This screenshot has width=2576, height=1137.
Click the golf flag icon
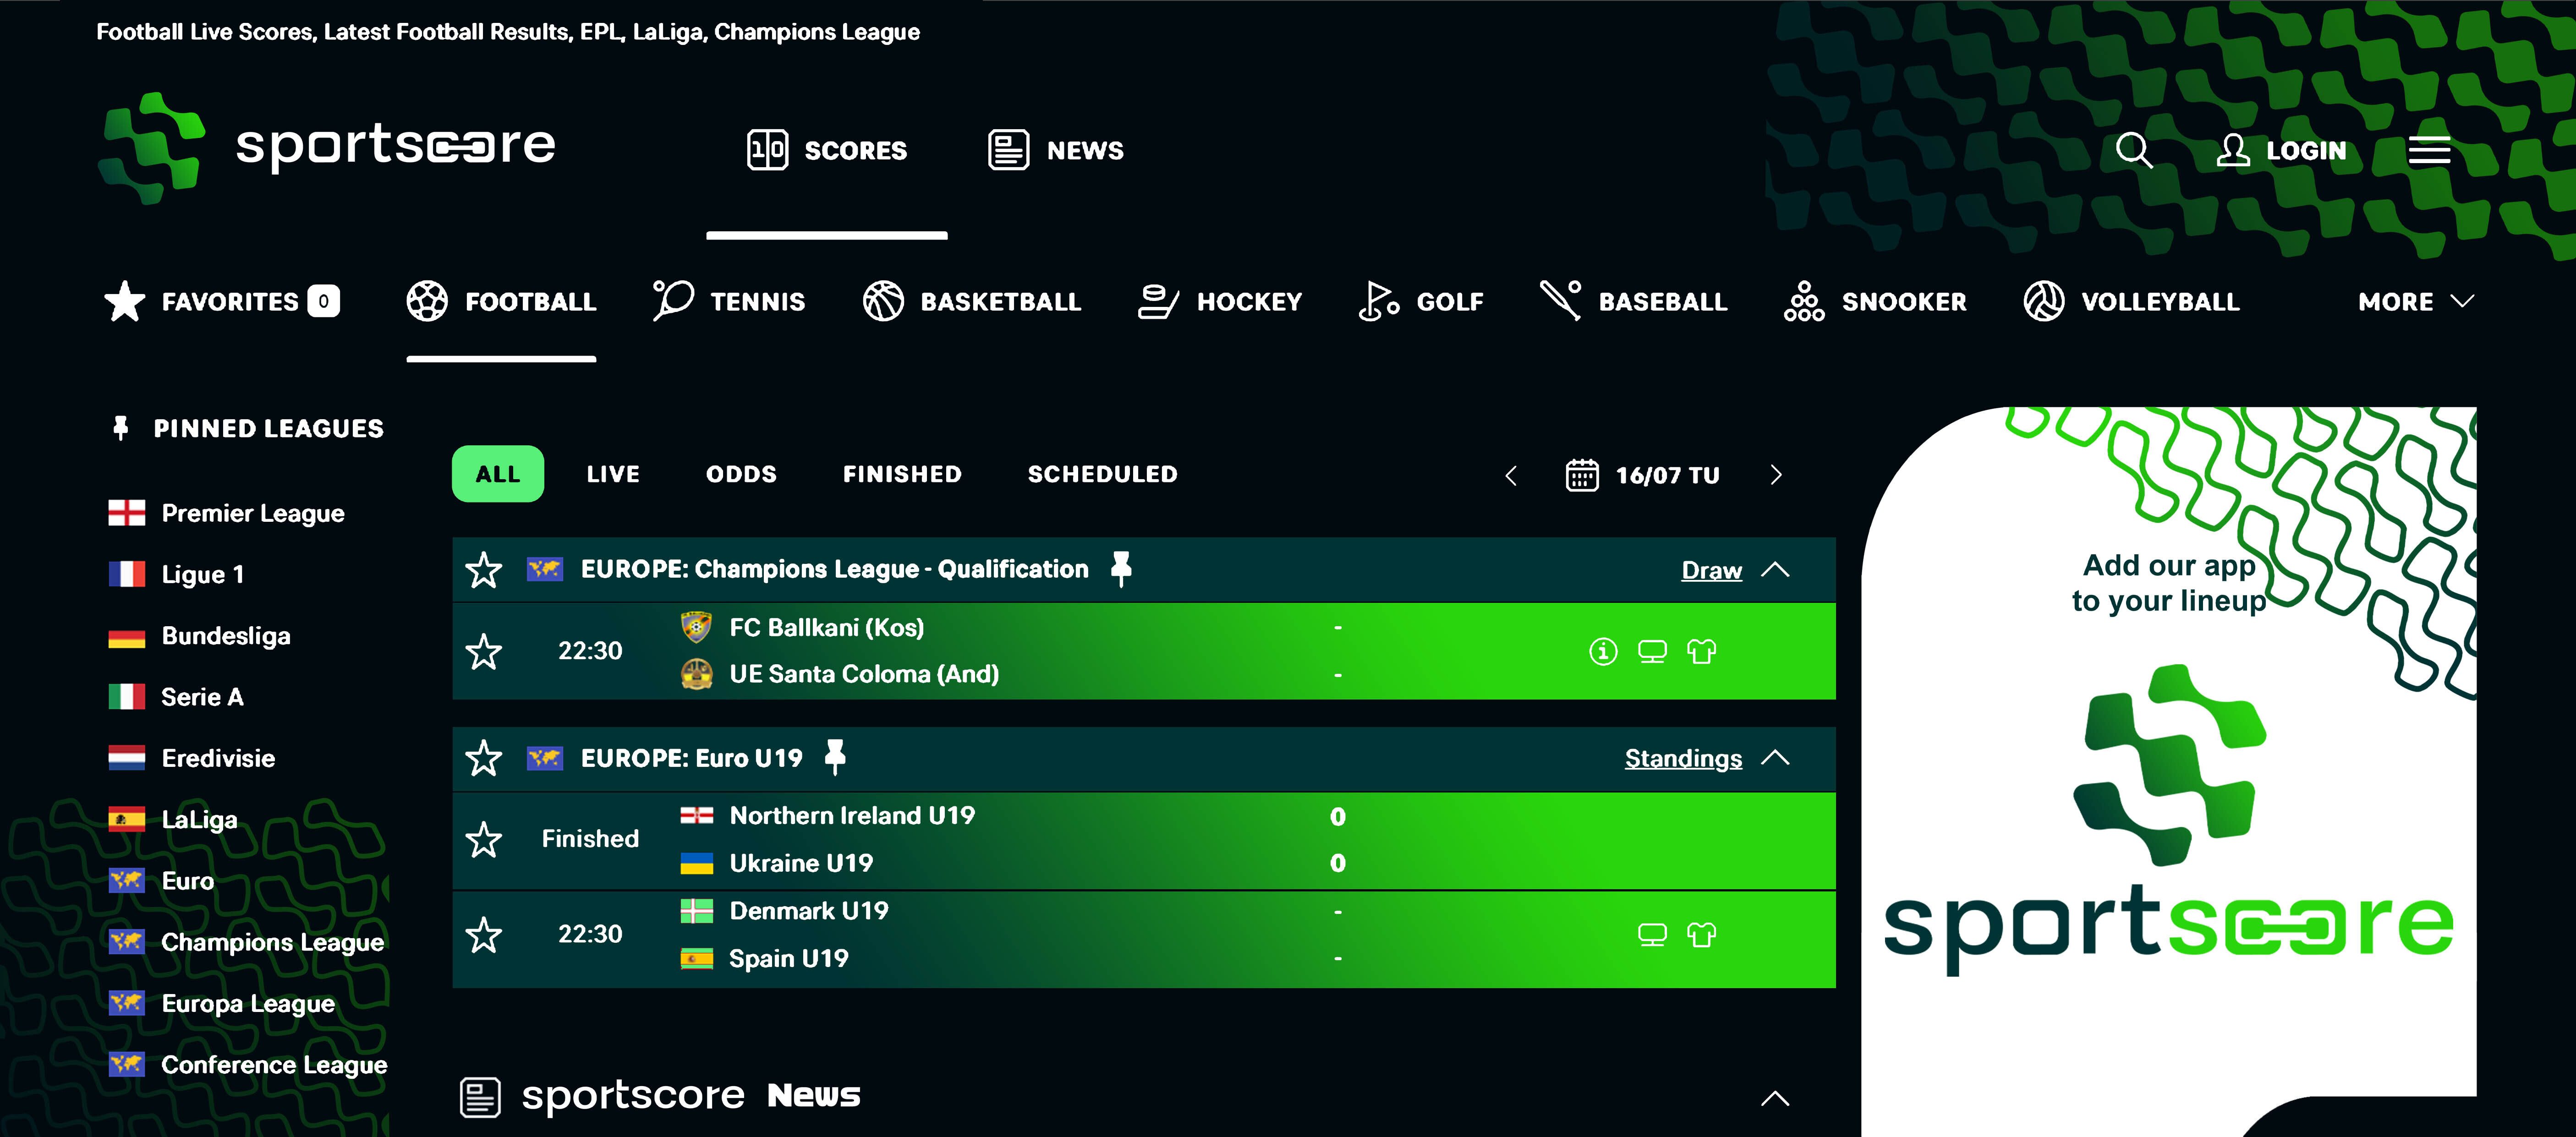pos(1379,301)
